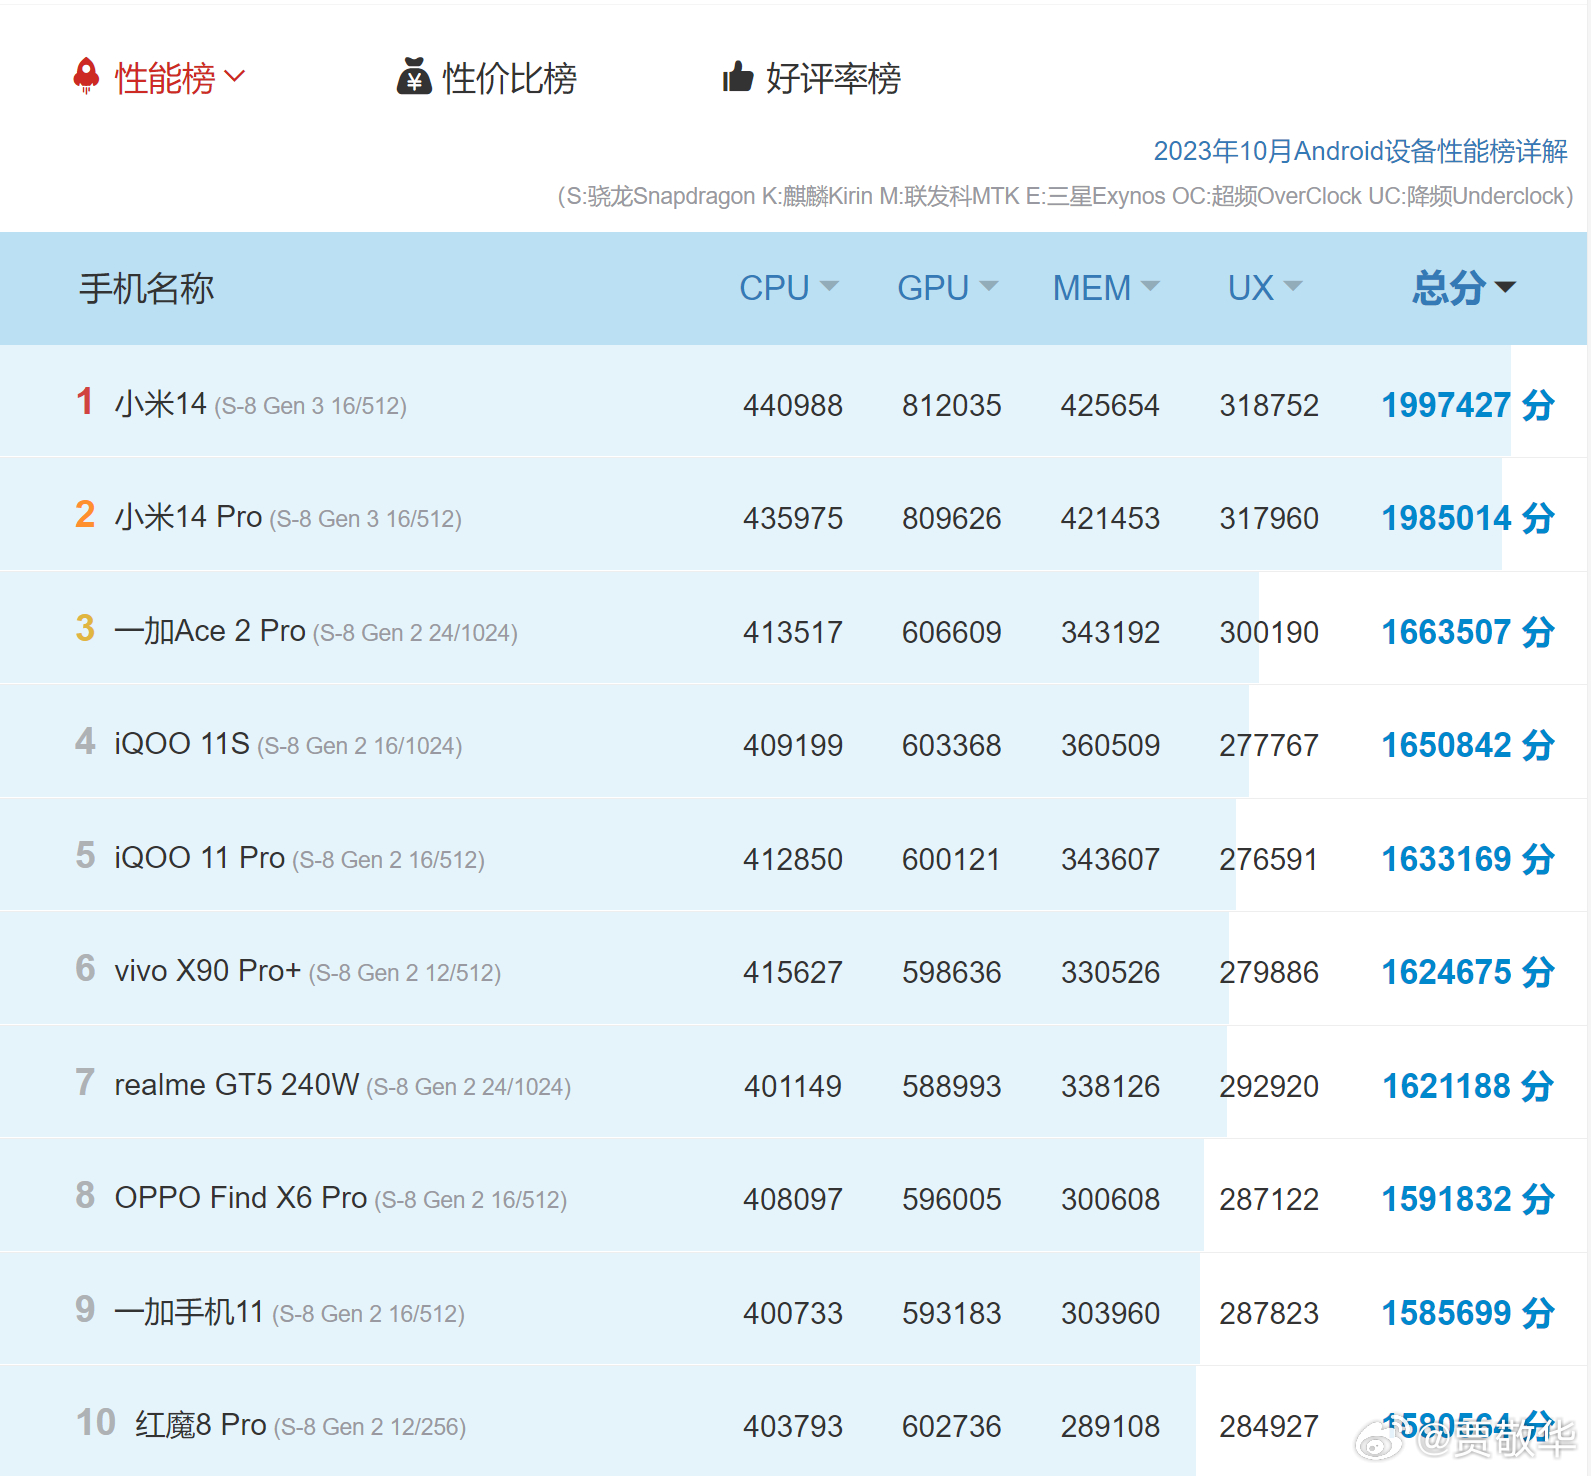Click MEM score 343192
Screen dimensions: 1591x1476
(x=1110, y=632)
